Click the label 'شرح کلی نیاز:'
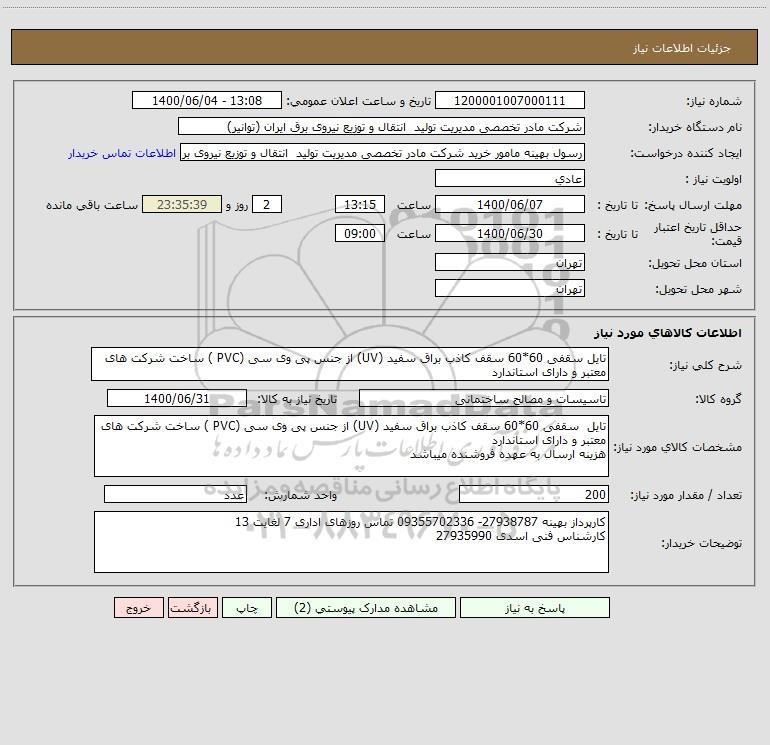The width and height of the screenshot is (770, 745). point(706,365)
